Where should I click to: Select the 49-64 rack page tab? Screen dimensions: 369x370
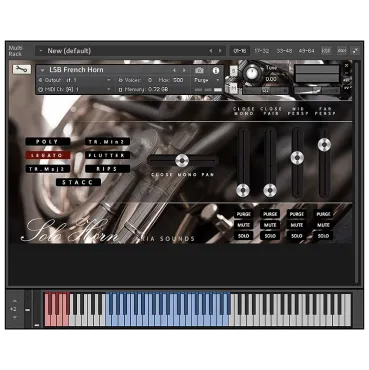(306, 51)
